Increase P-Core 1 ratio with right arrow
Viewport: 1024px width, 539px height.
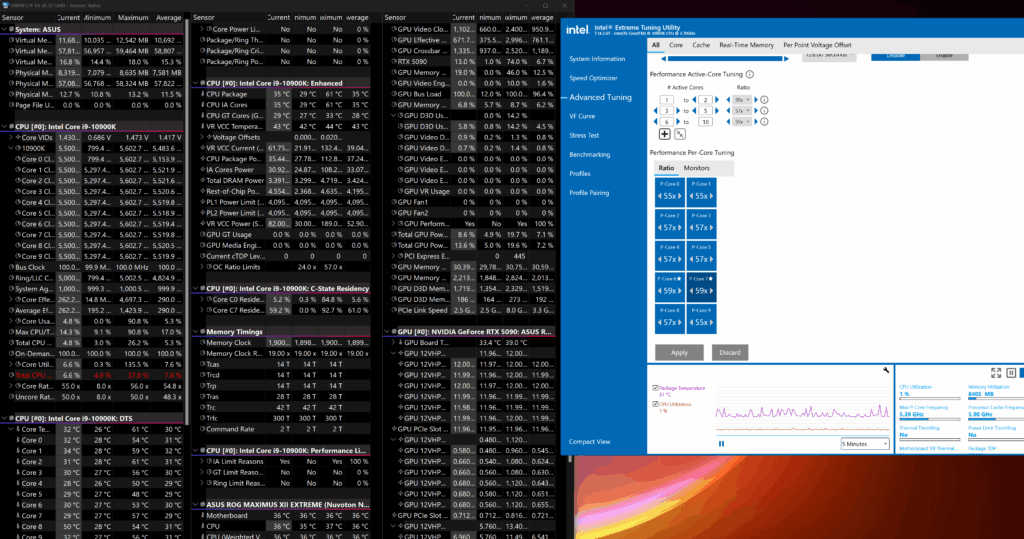click(711, 196)
